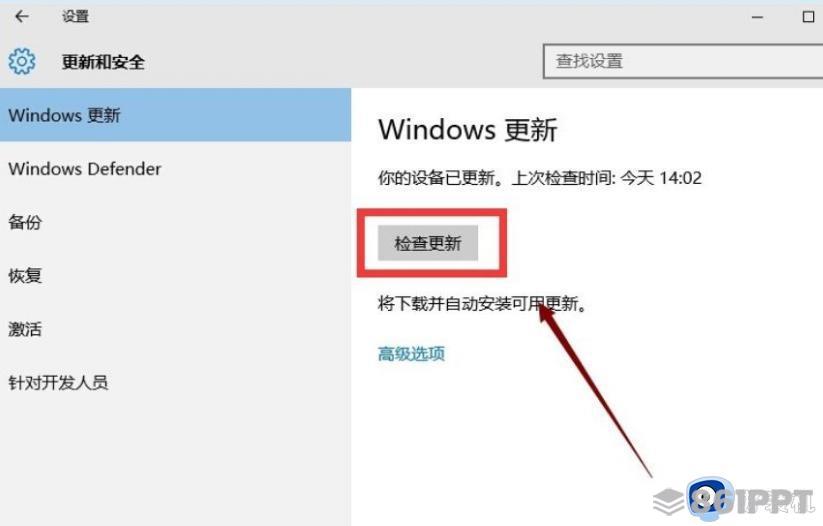
Task: Click the stacked layers watermark icon
Action: 668,501
